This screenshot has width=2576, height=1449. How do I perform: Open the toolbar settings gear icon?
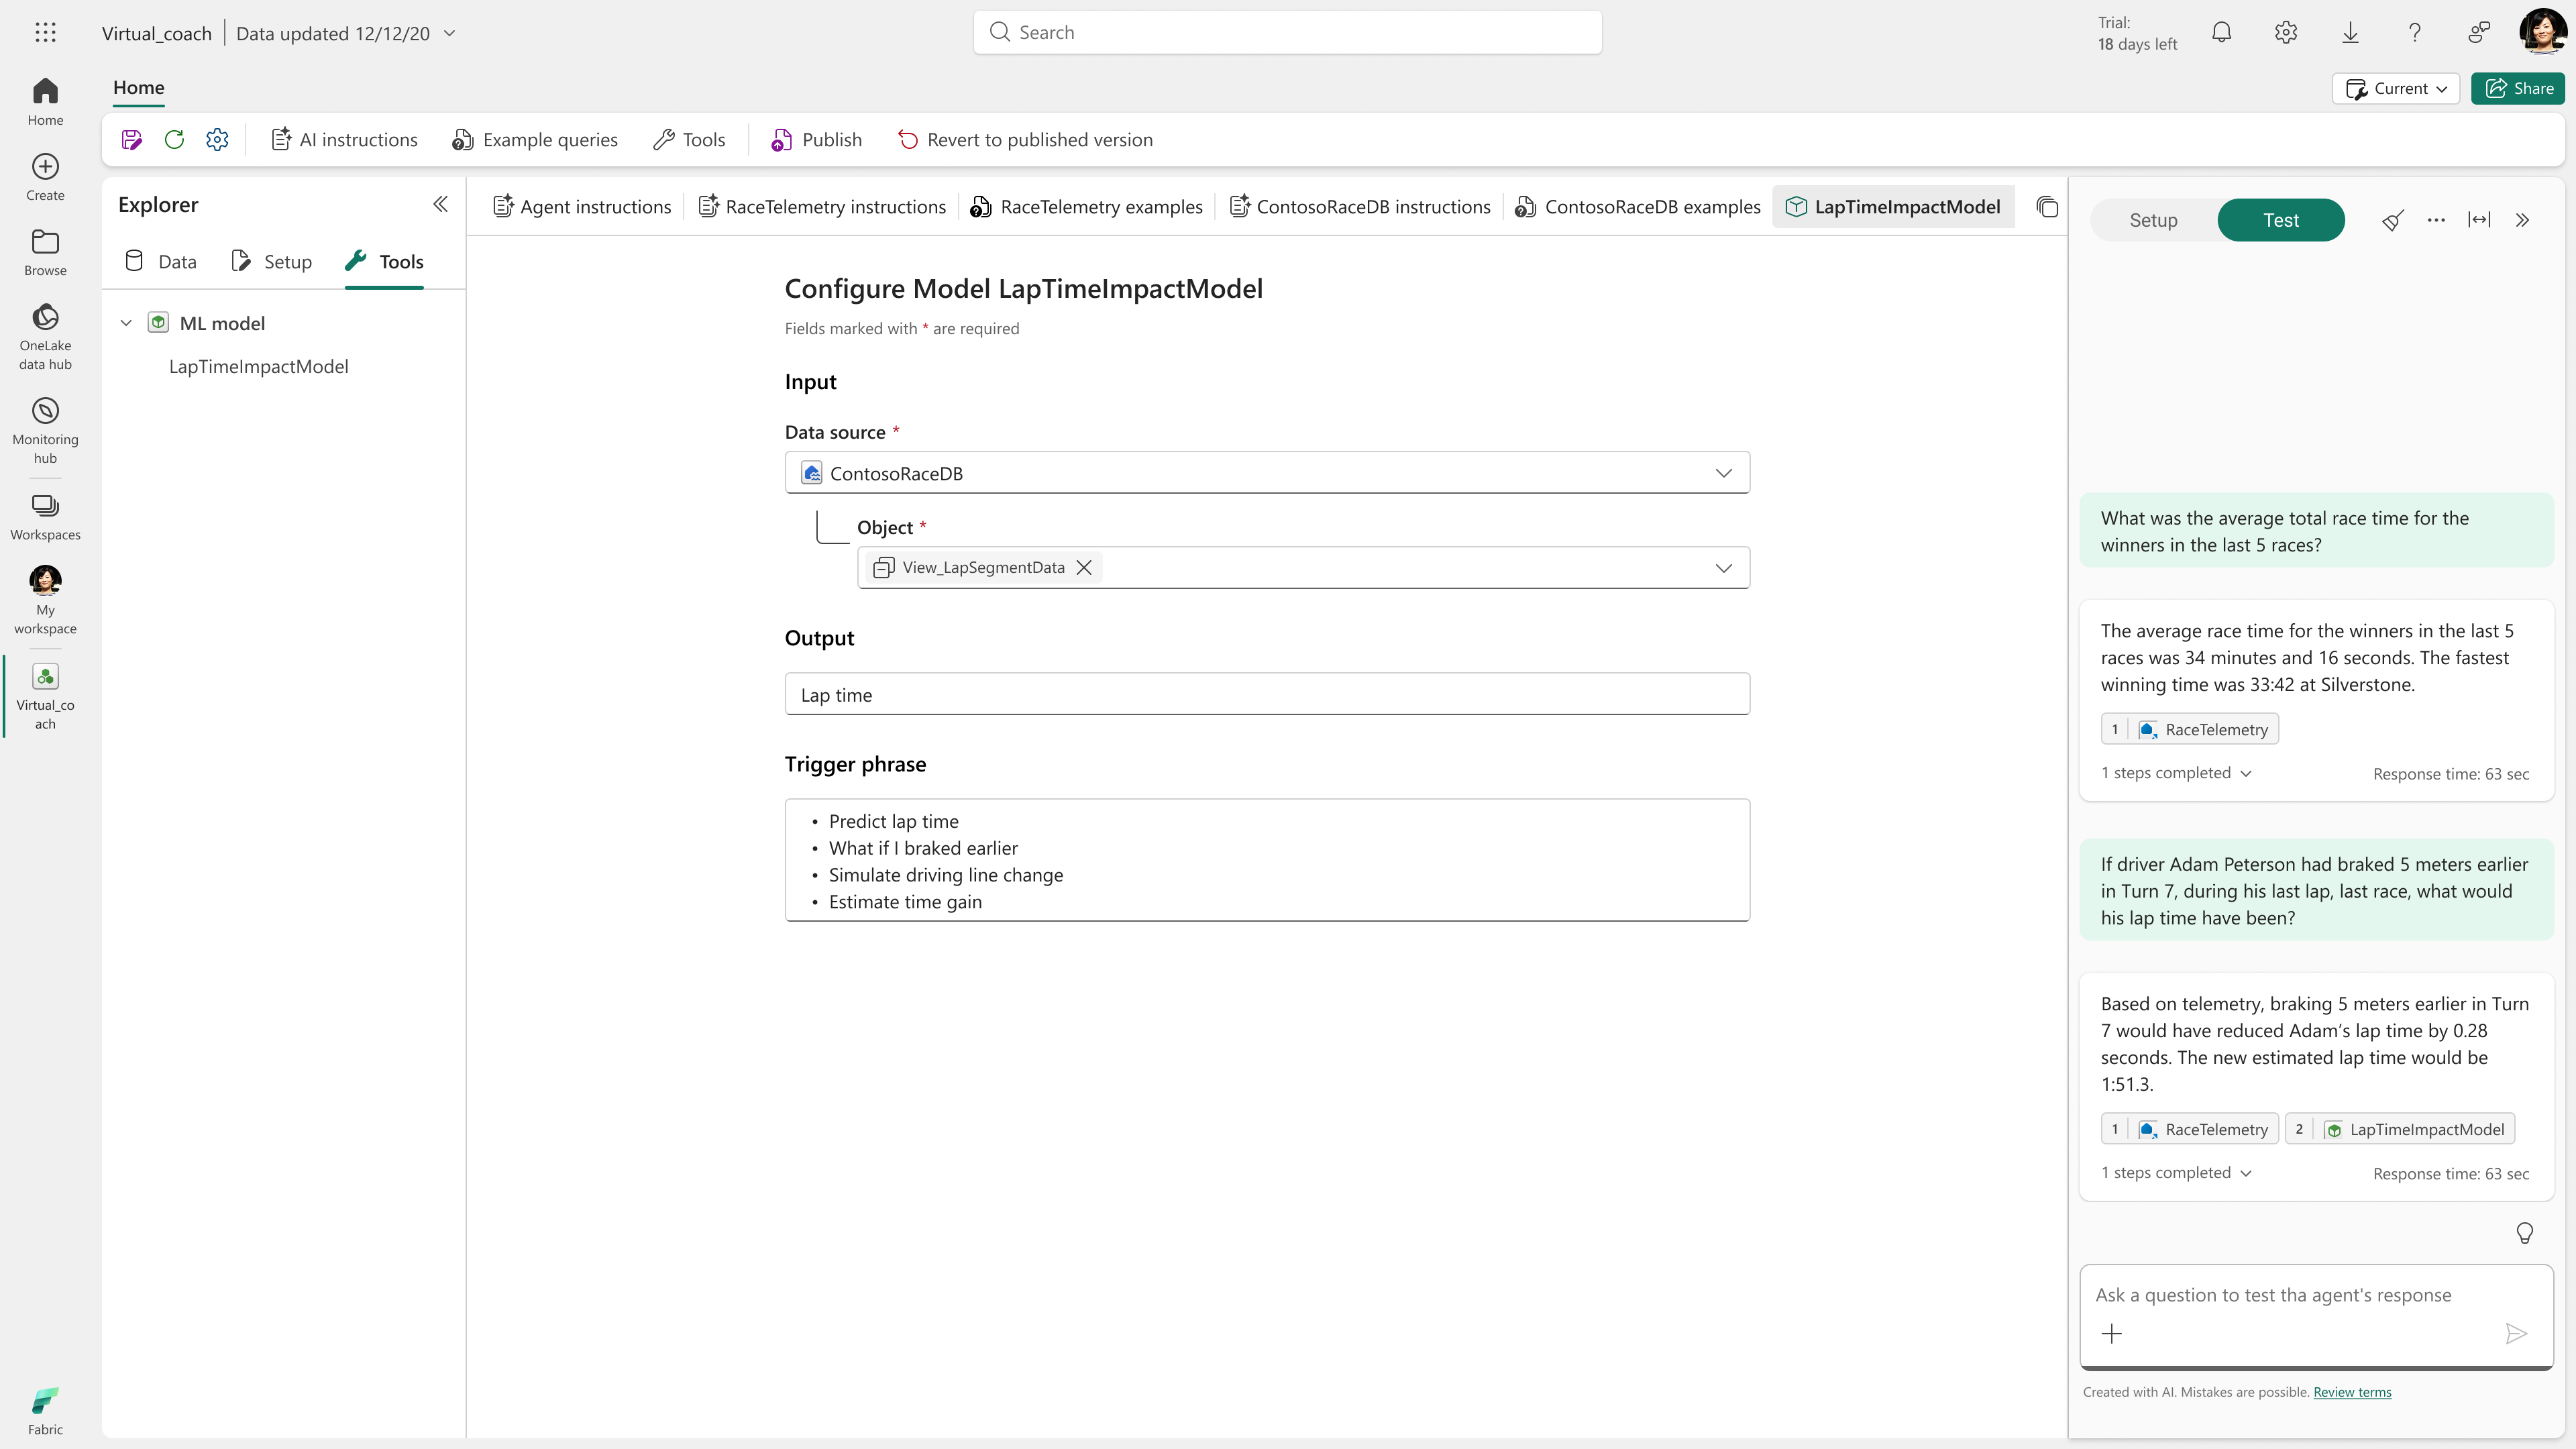coord(217,140)
